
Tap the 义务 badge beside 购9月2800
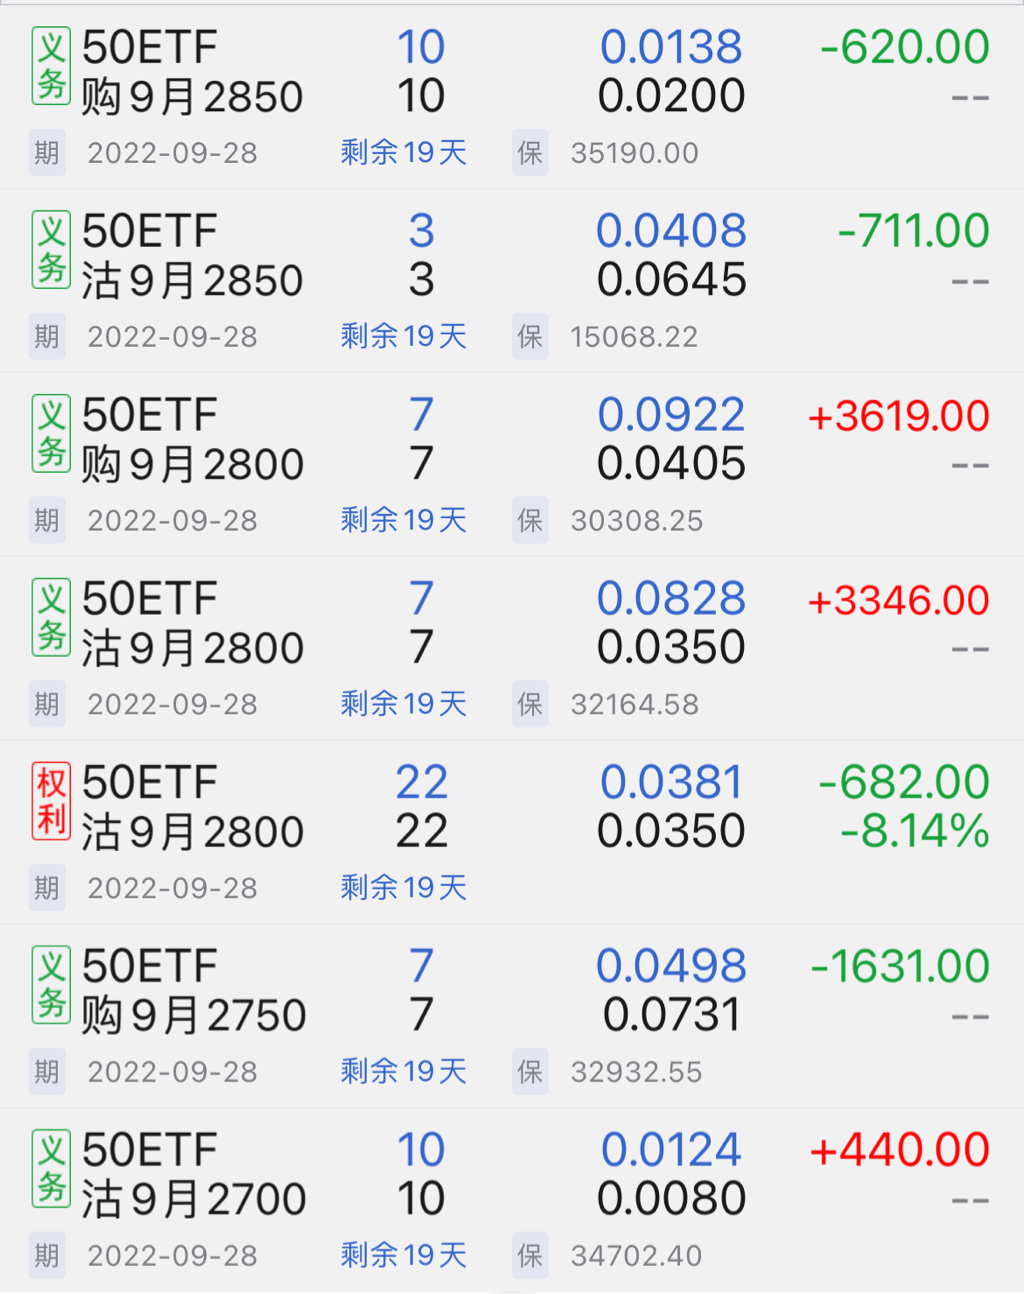[x=51, y=434]
